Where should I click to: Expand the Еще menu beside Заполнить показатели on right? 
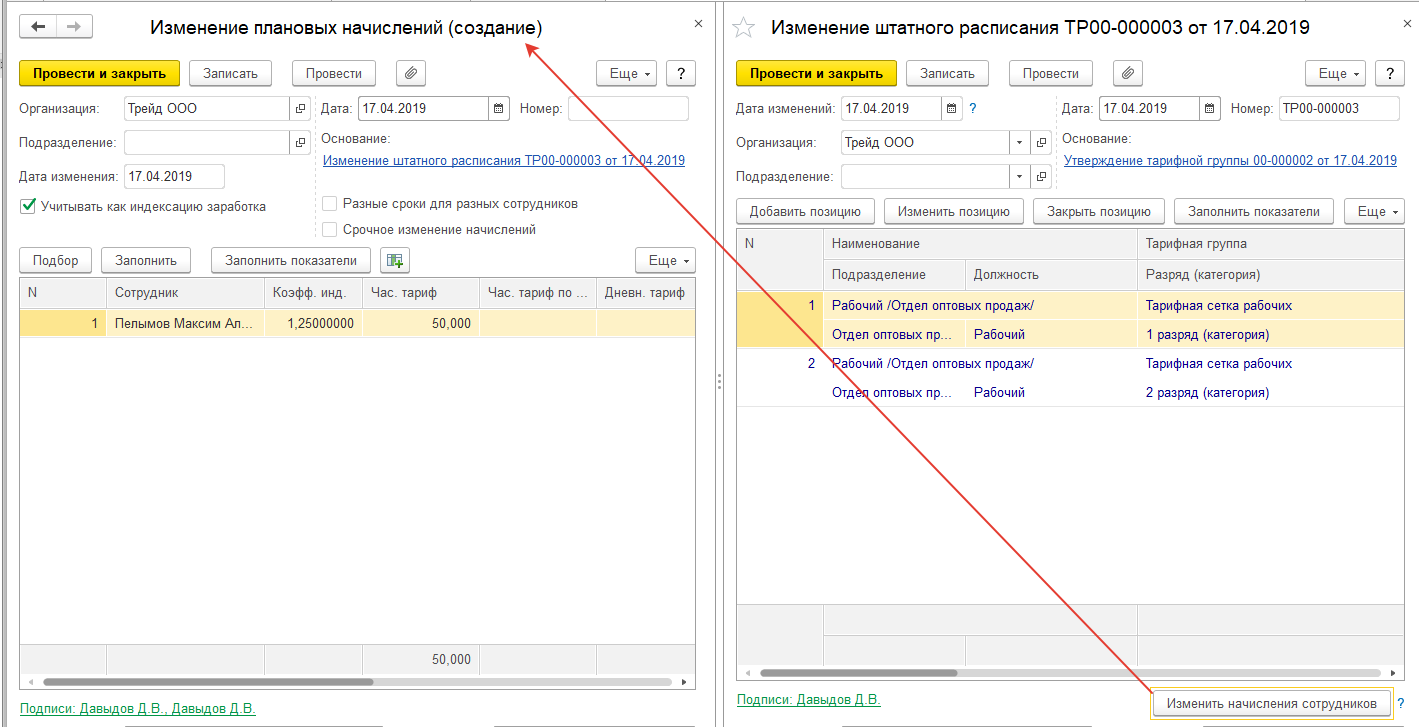tap(1374, 211)
